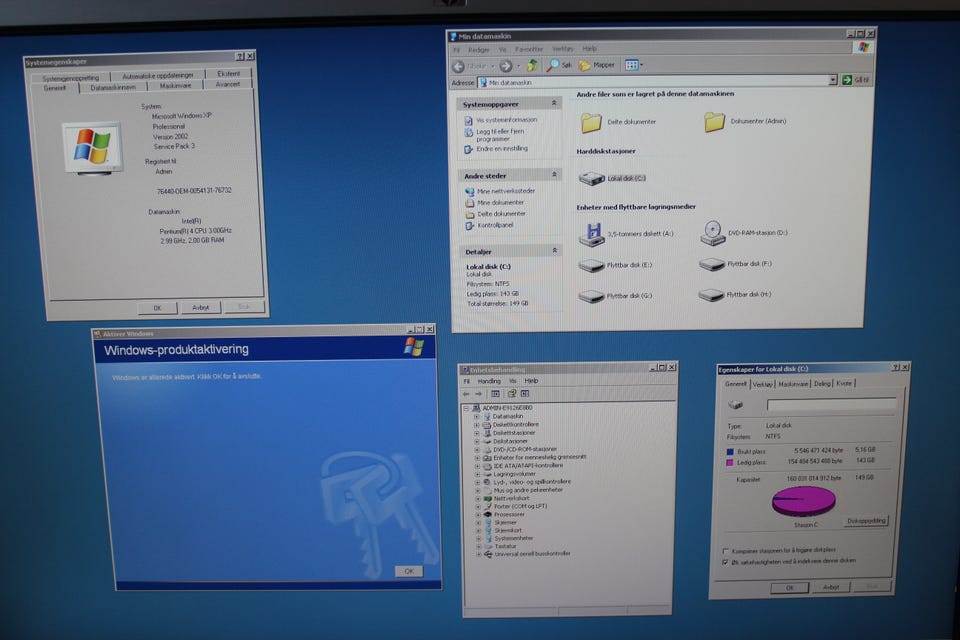Select Flyttbar disk (H:)
The image size is (960, 640).
pos(735,295)
